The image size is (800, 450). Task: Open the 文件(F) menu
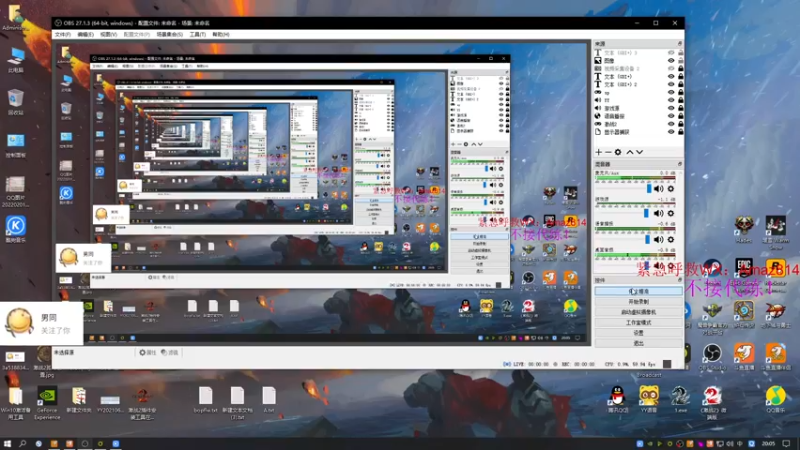63,35
